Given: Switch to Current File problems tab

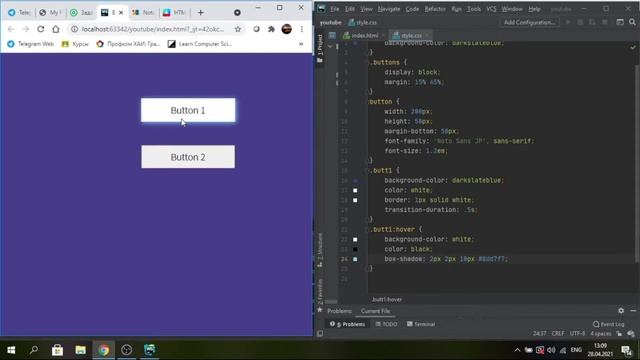Looking at the screenshot, I should [x=376, y=311].
